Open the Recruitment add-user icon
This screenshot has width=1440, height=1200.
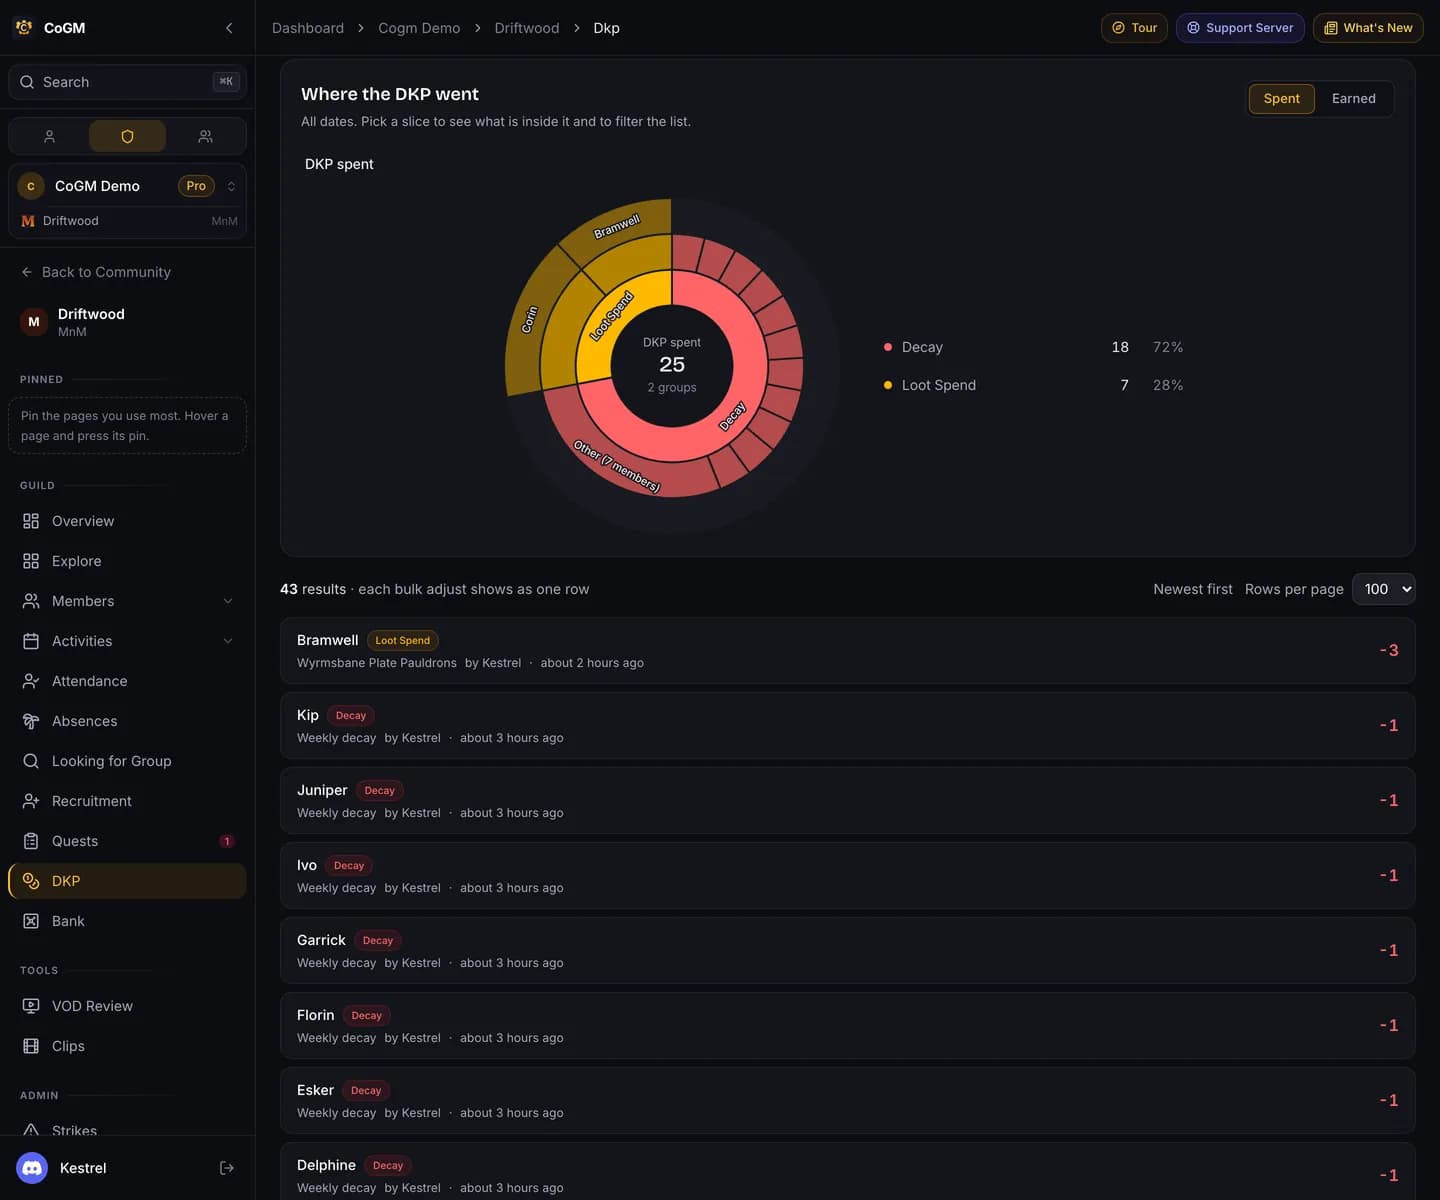click(31, 801)
